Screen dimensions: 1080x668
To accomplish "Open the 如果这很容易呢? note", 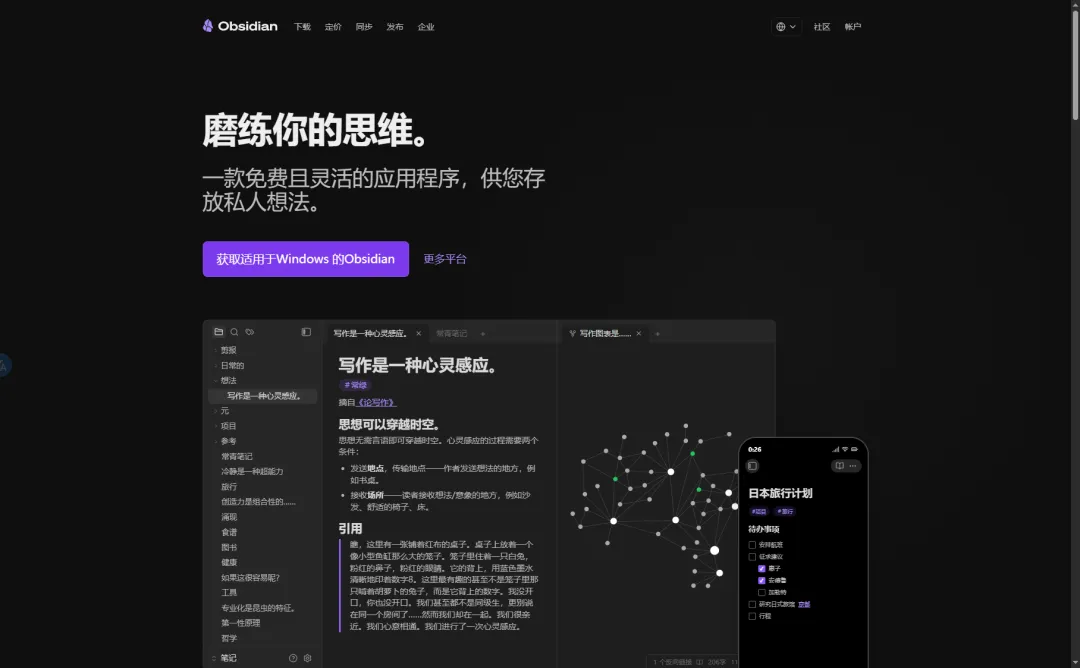I will click(x=250, y=578).
